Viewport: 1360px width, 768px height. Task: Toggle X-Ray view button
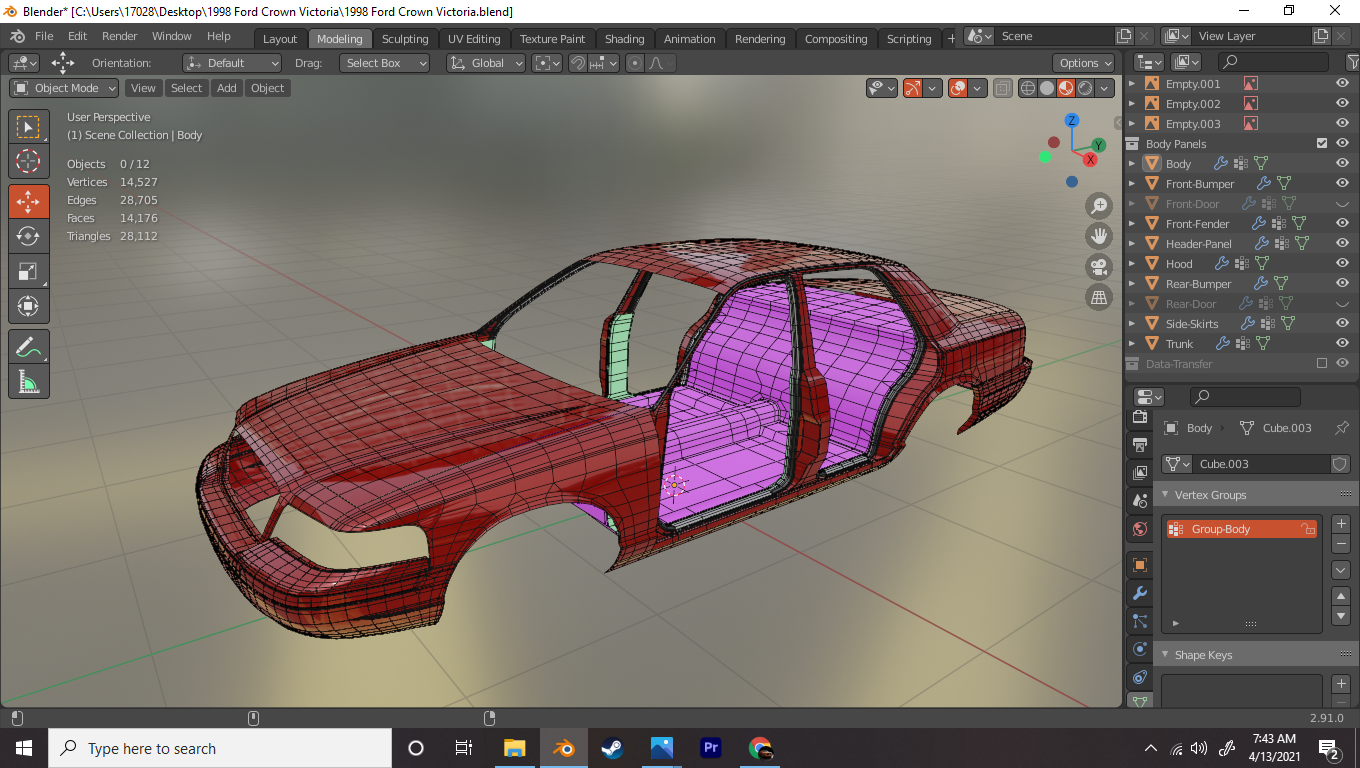tap(1003, 88)
